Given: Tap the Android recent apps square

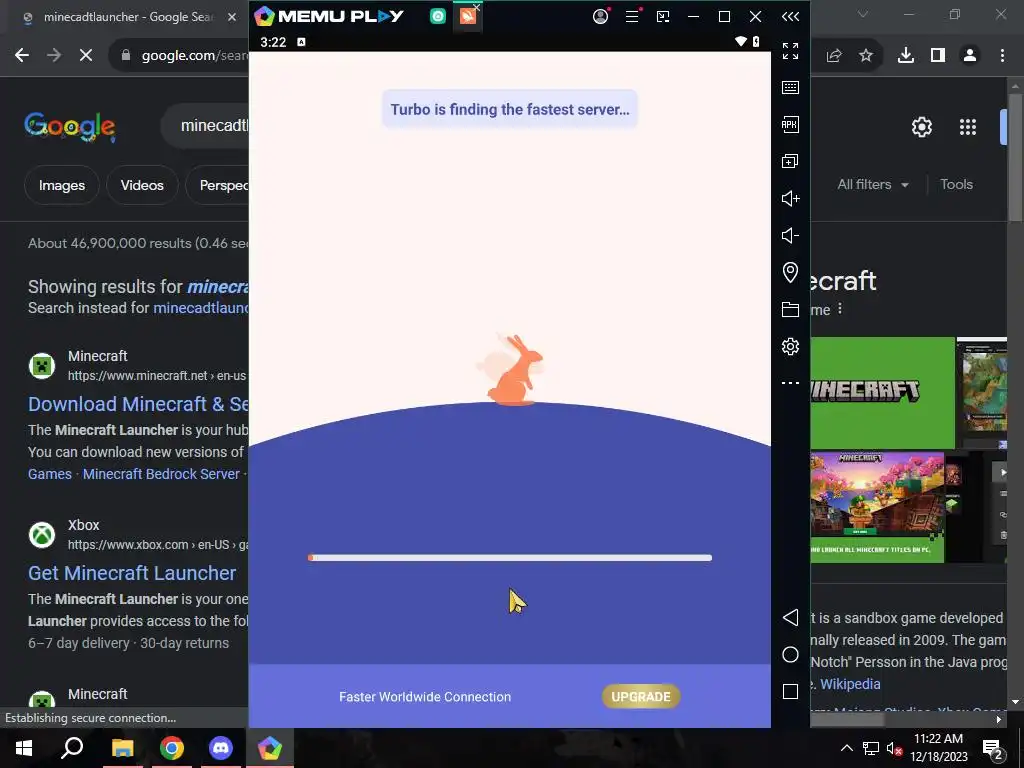Looking at the screenshot, I should click(x=790, y=692).
